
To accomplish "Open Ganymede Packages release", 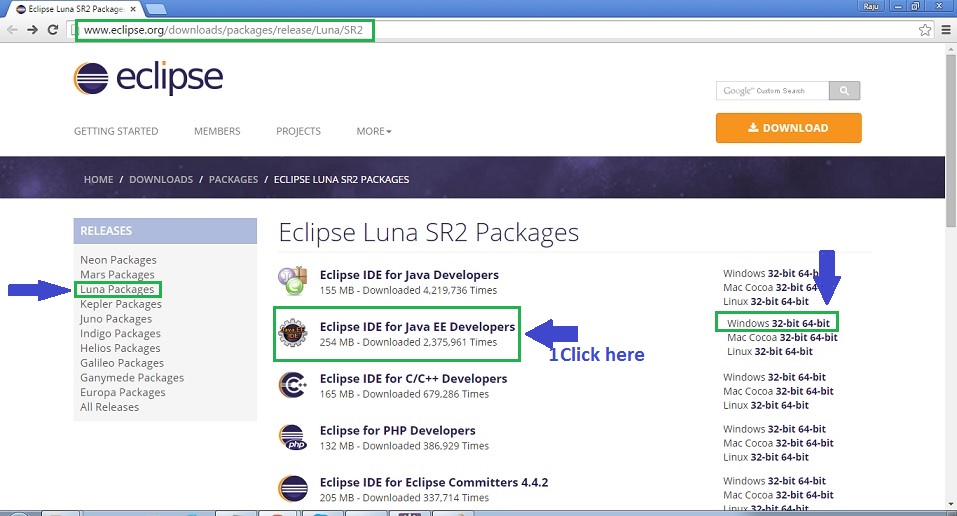I will point(132,377).
